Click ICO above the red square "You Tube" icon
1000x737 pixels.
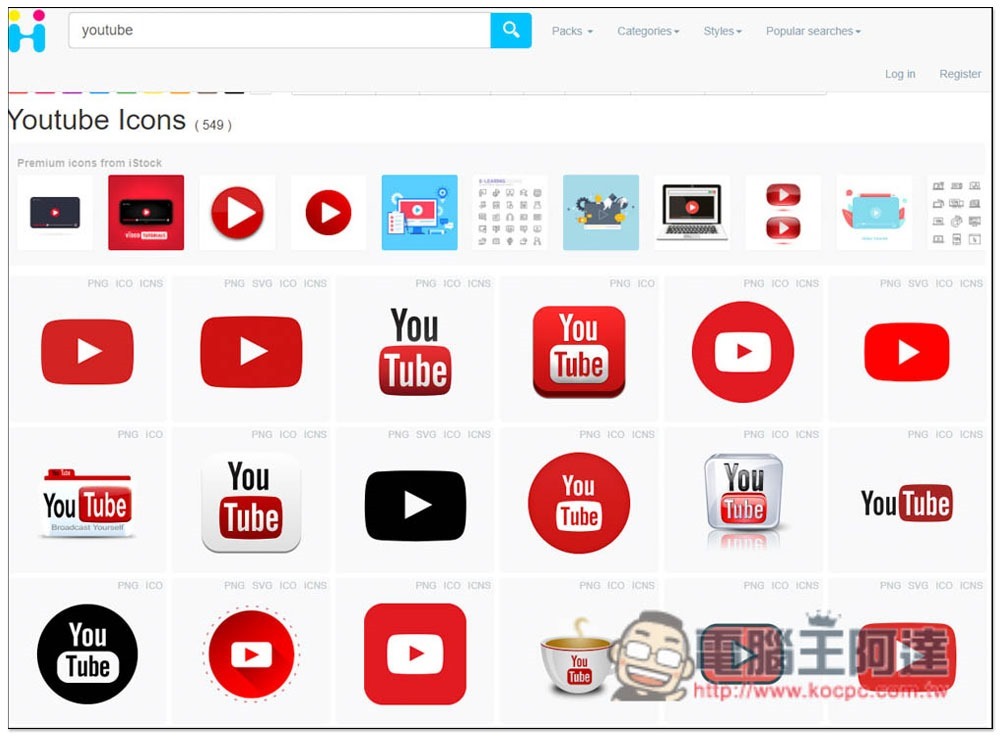tap(645, 284)
